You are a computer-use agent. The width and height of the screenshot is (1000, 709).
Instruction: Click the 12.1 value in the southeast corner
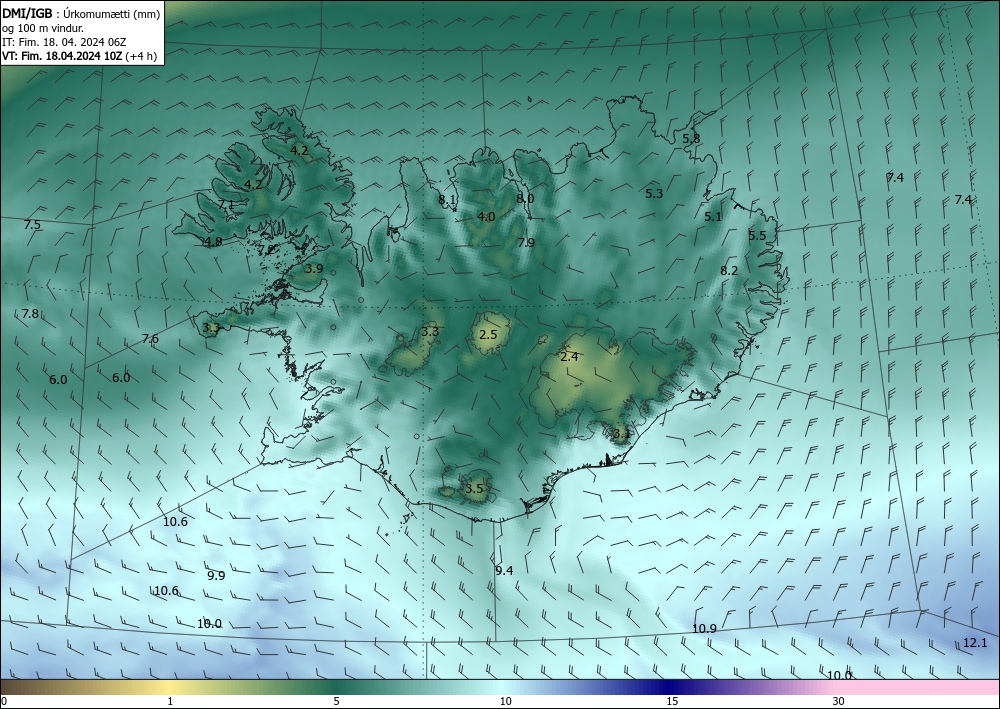tap(974, 643)
